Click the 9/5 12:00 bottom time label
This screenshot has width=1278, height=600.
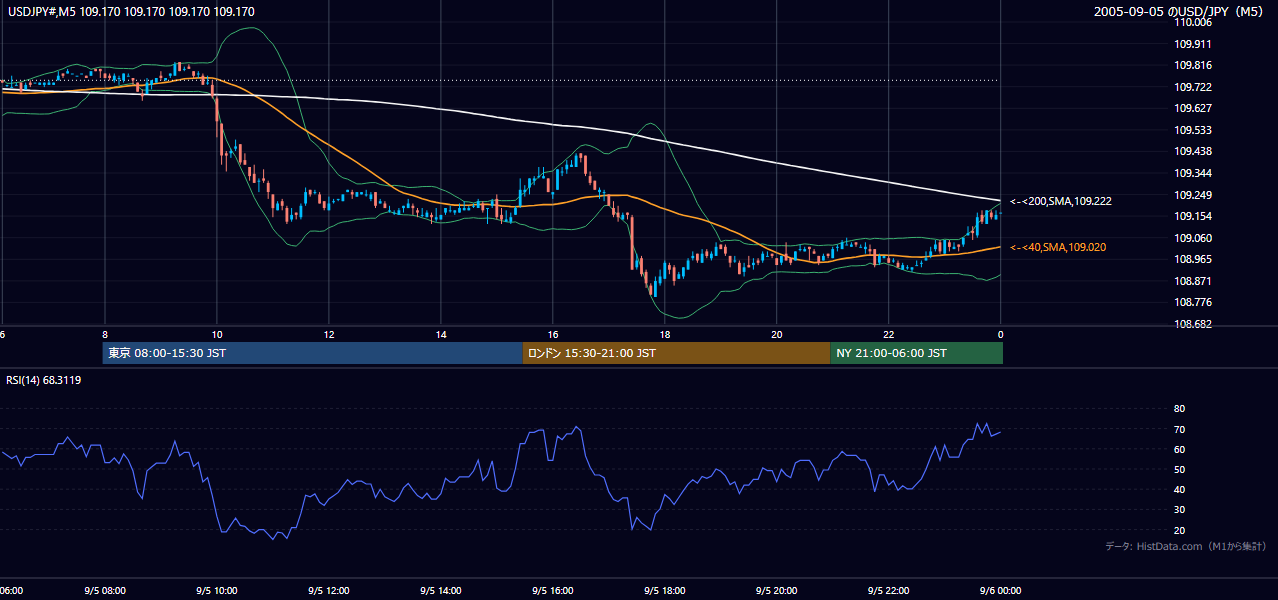[328, 591]
